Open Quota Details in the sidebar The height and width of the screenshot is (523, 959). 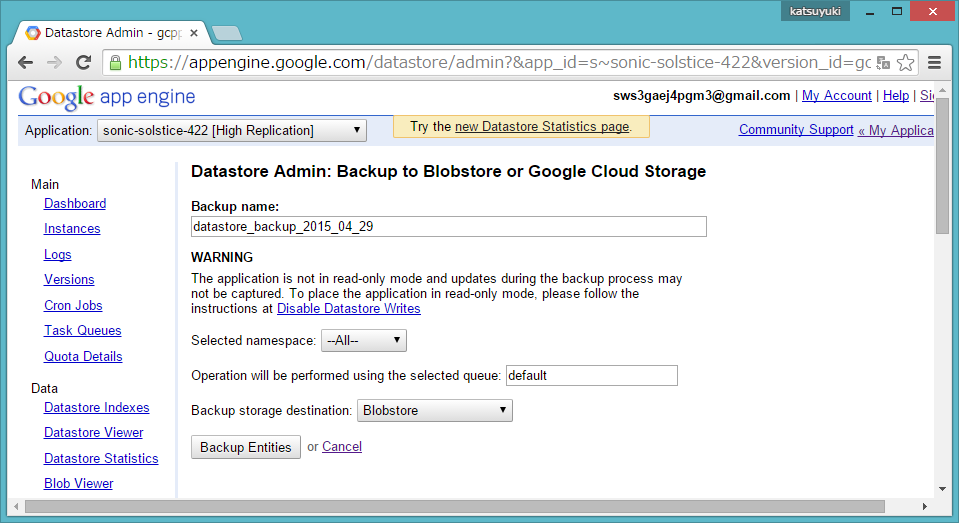click(x=83, y=357)
